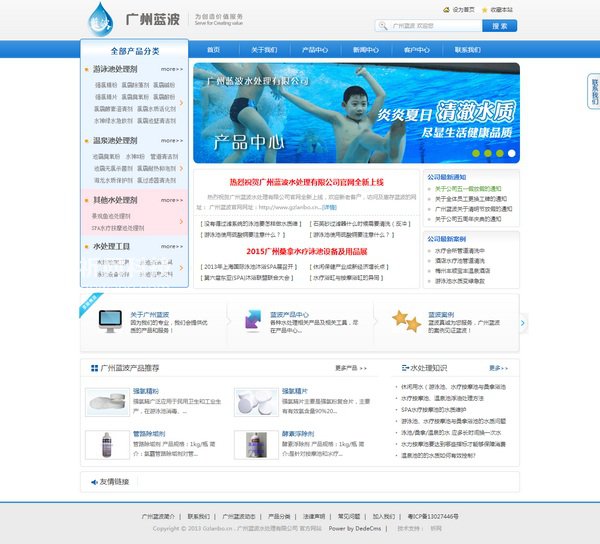Select the third banner slide dot
Image resolution: width=600 pixels, height=544 pixels.
[499, 153]
